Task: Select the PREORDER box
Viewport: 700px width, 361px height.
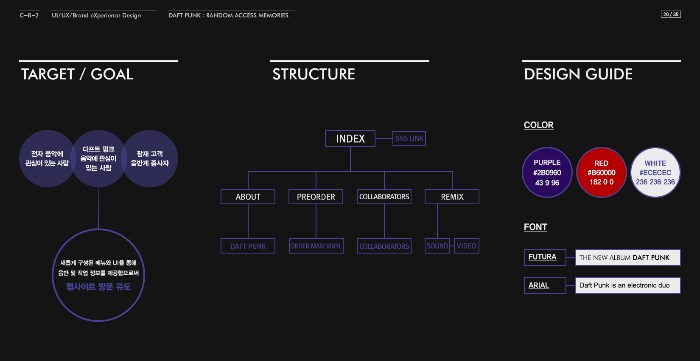Action: tap(316, 197)
